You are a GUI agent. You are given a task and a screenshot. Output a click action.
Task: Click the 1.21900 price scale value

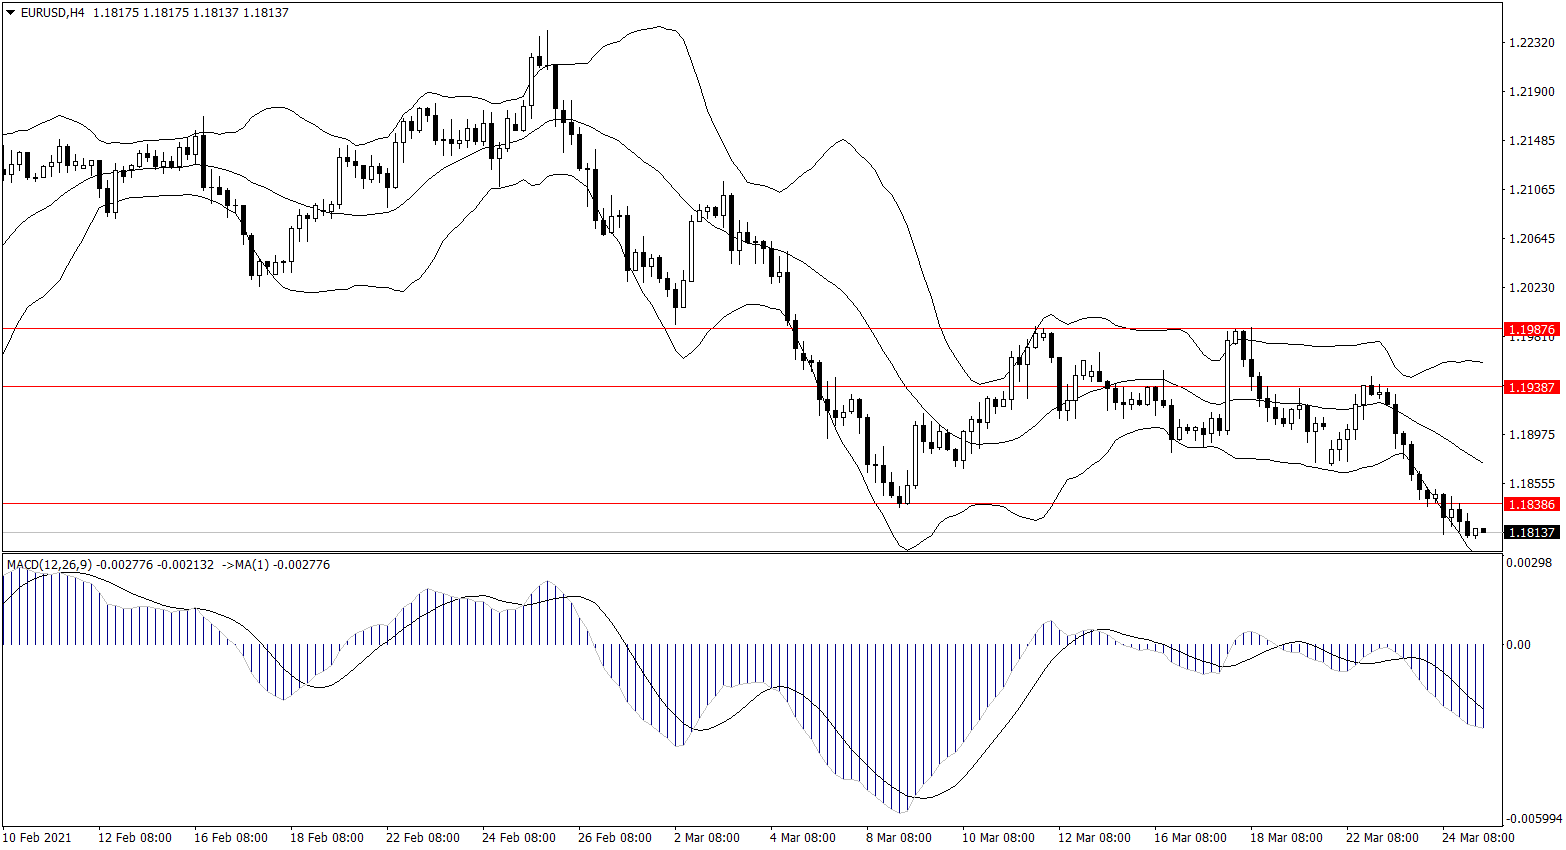click(1531, 92)
